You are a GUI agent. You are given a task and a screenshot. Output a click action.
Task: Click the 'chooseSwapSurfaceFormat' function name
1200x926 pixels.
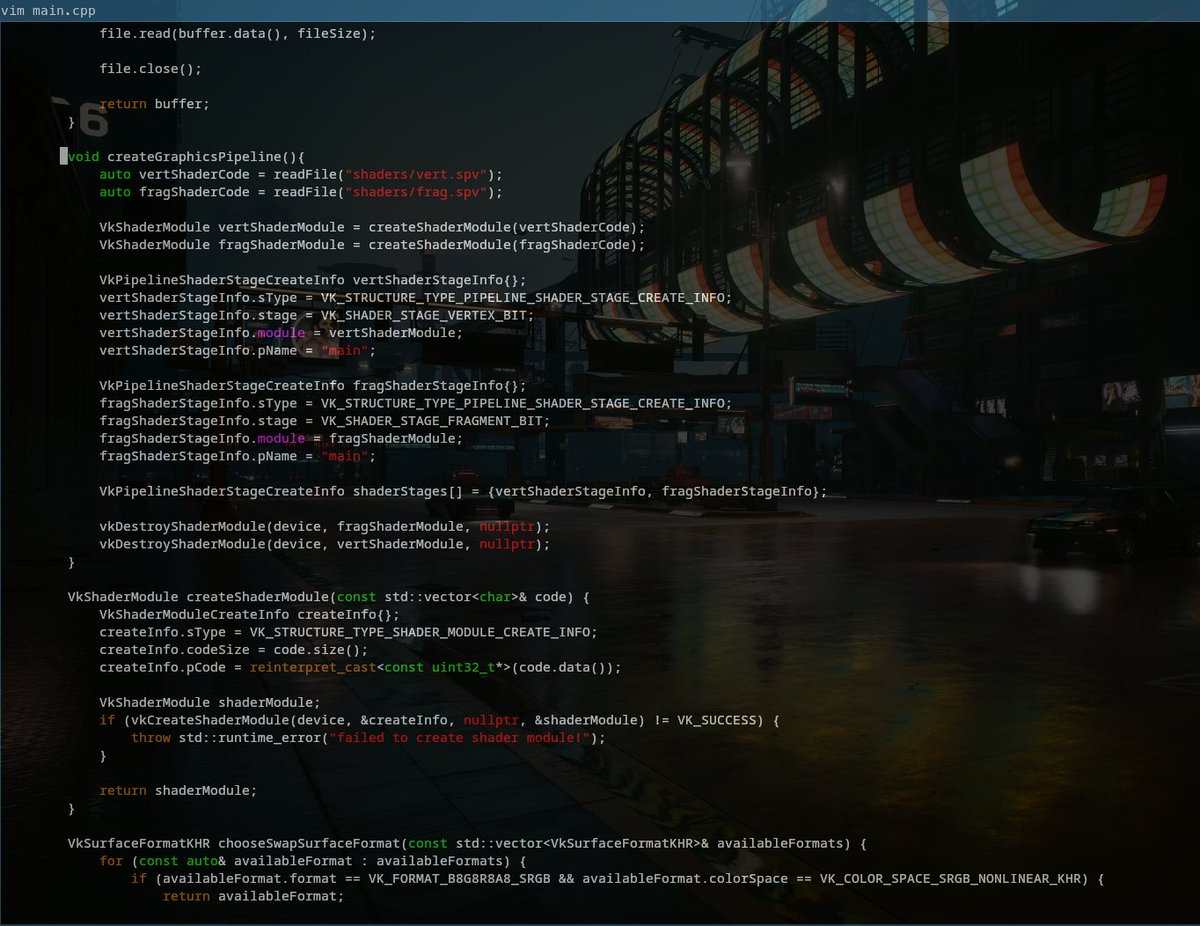click(x=309, y=845)
